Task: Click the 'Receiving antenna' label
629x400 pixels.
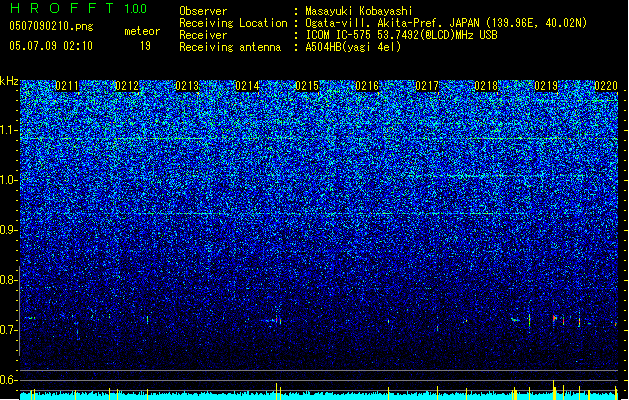Action: (230, 47)
